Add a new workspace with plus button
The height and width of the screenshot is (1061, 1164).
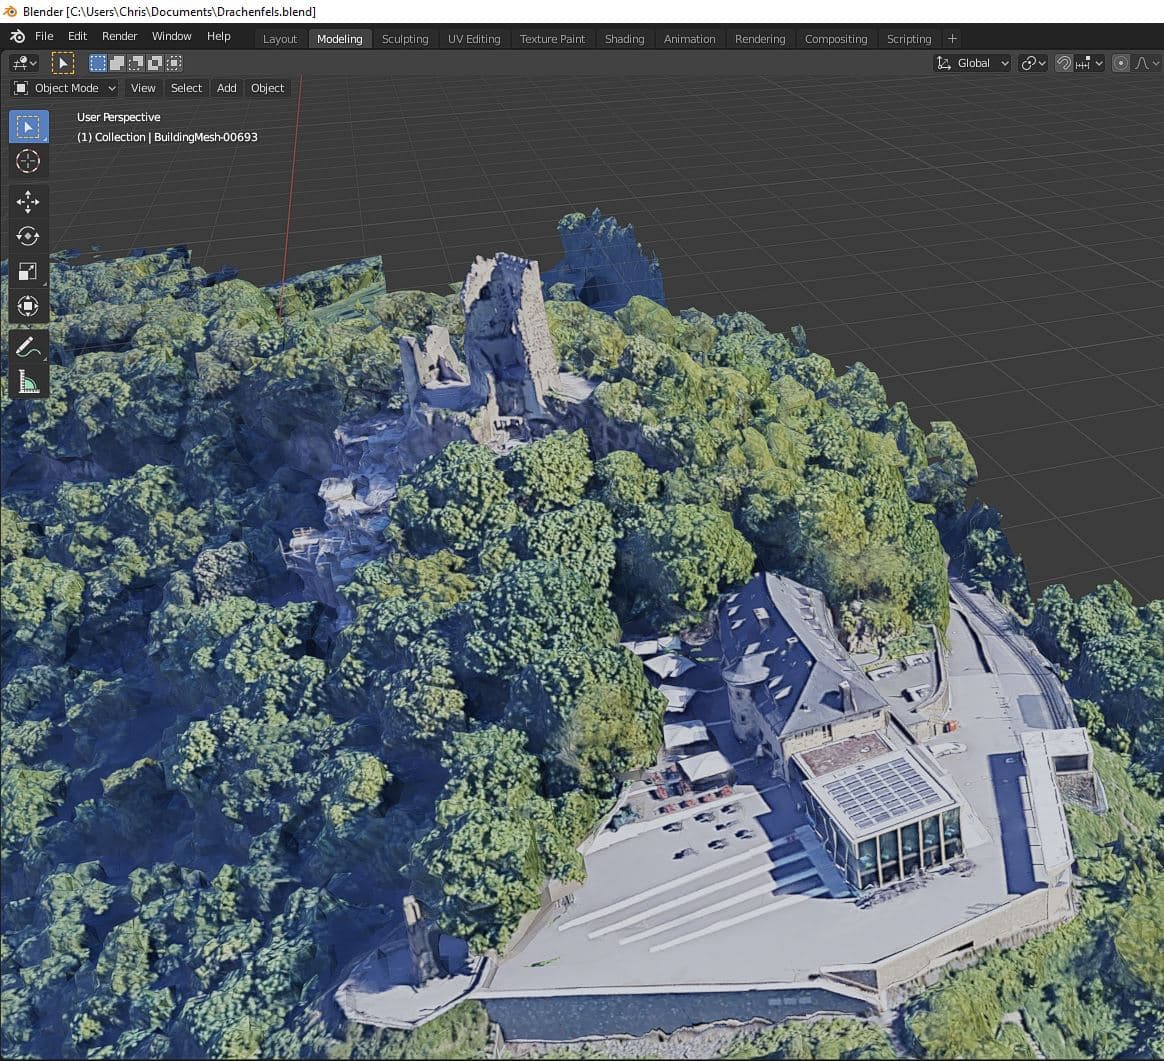pos(952,38)
